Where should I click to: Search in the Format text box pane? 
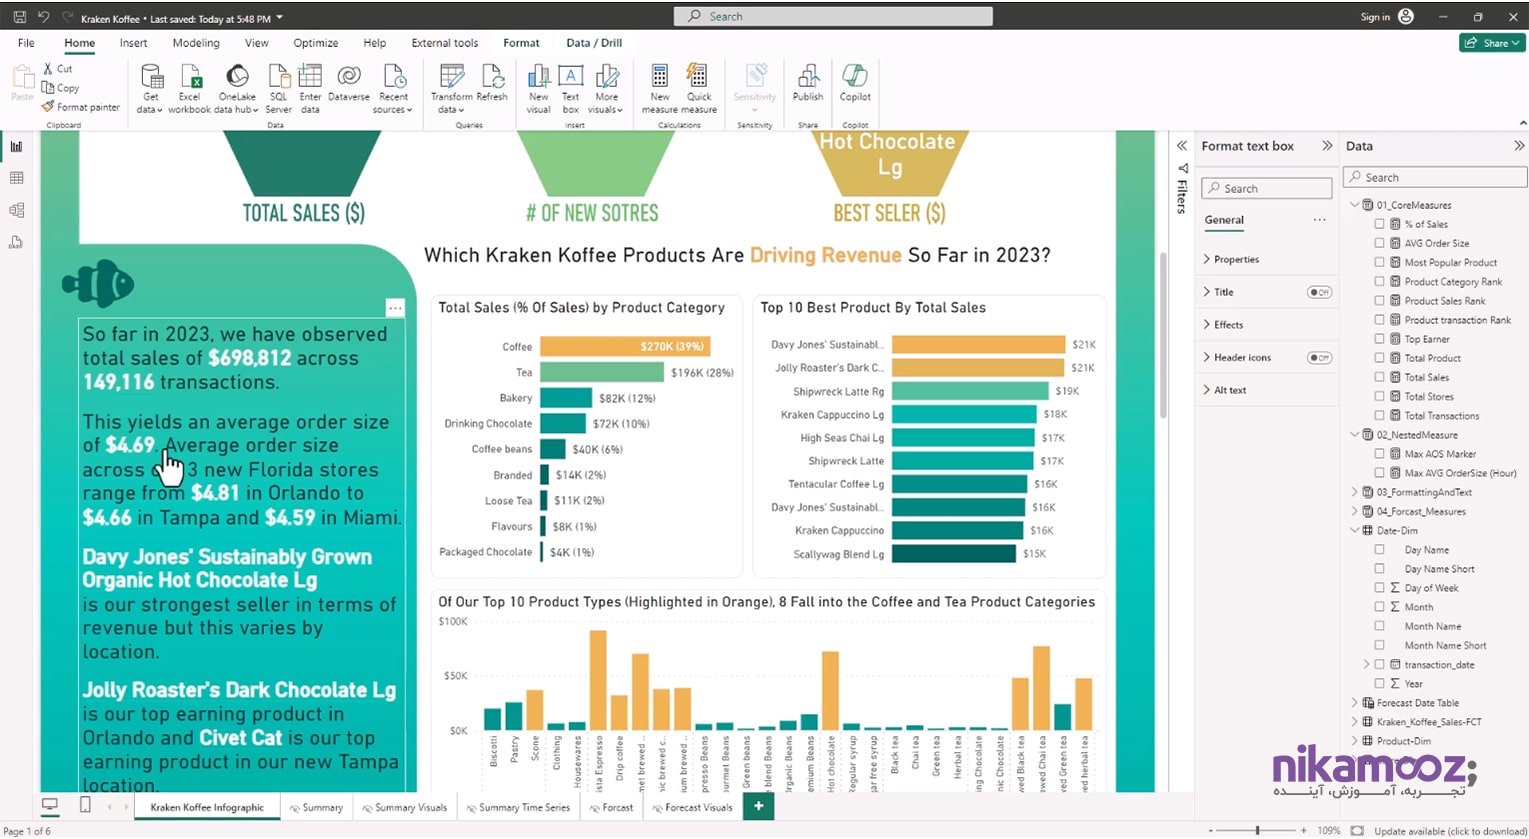click(1267, 188)
